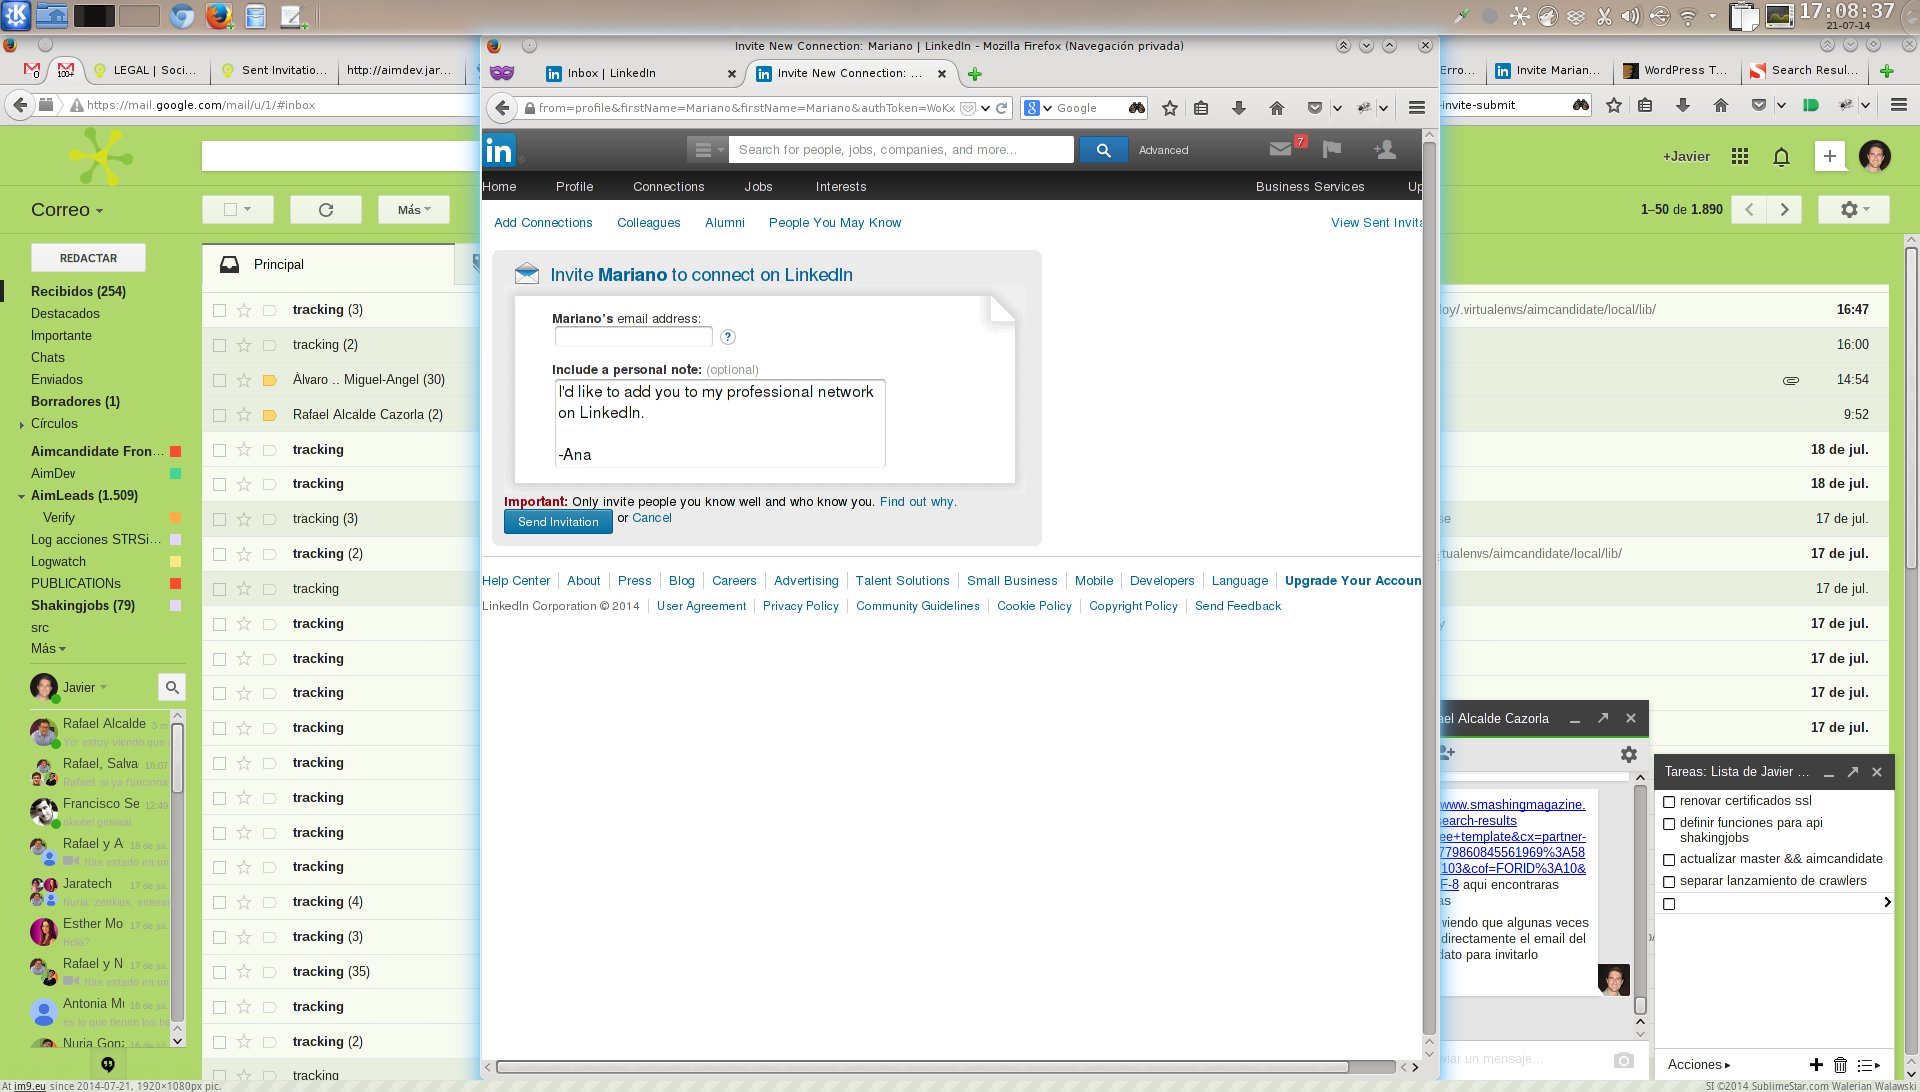Check 'definir funciones para api shakingjobs' task
Image resolution: width=1920 pixels, height=1092 pixels.
pos(1668,824)
